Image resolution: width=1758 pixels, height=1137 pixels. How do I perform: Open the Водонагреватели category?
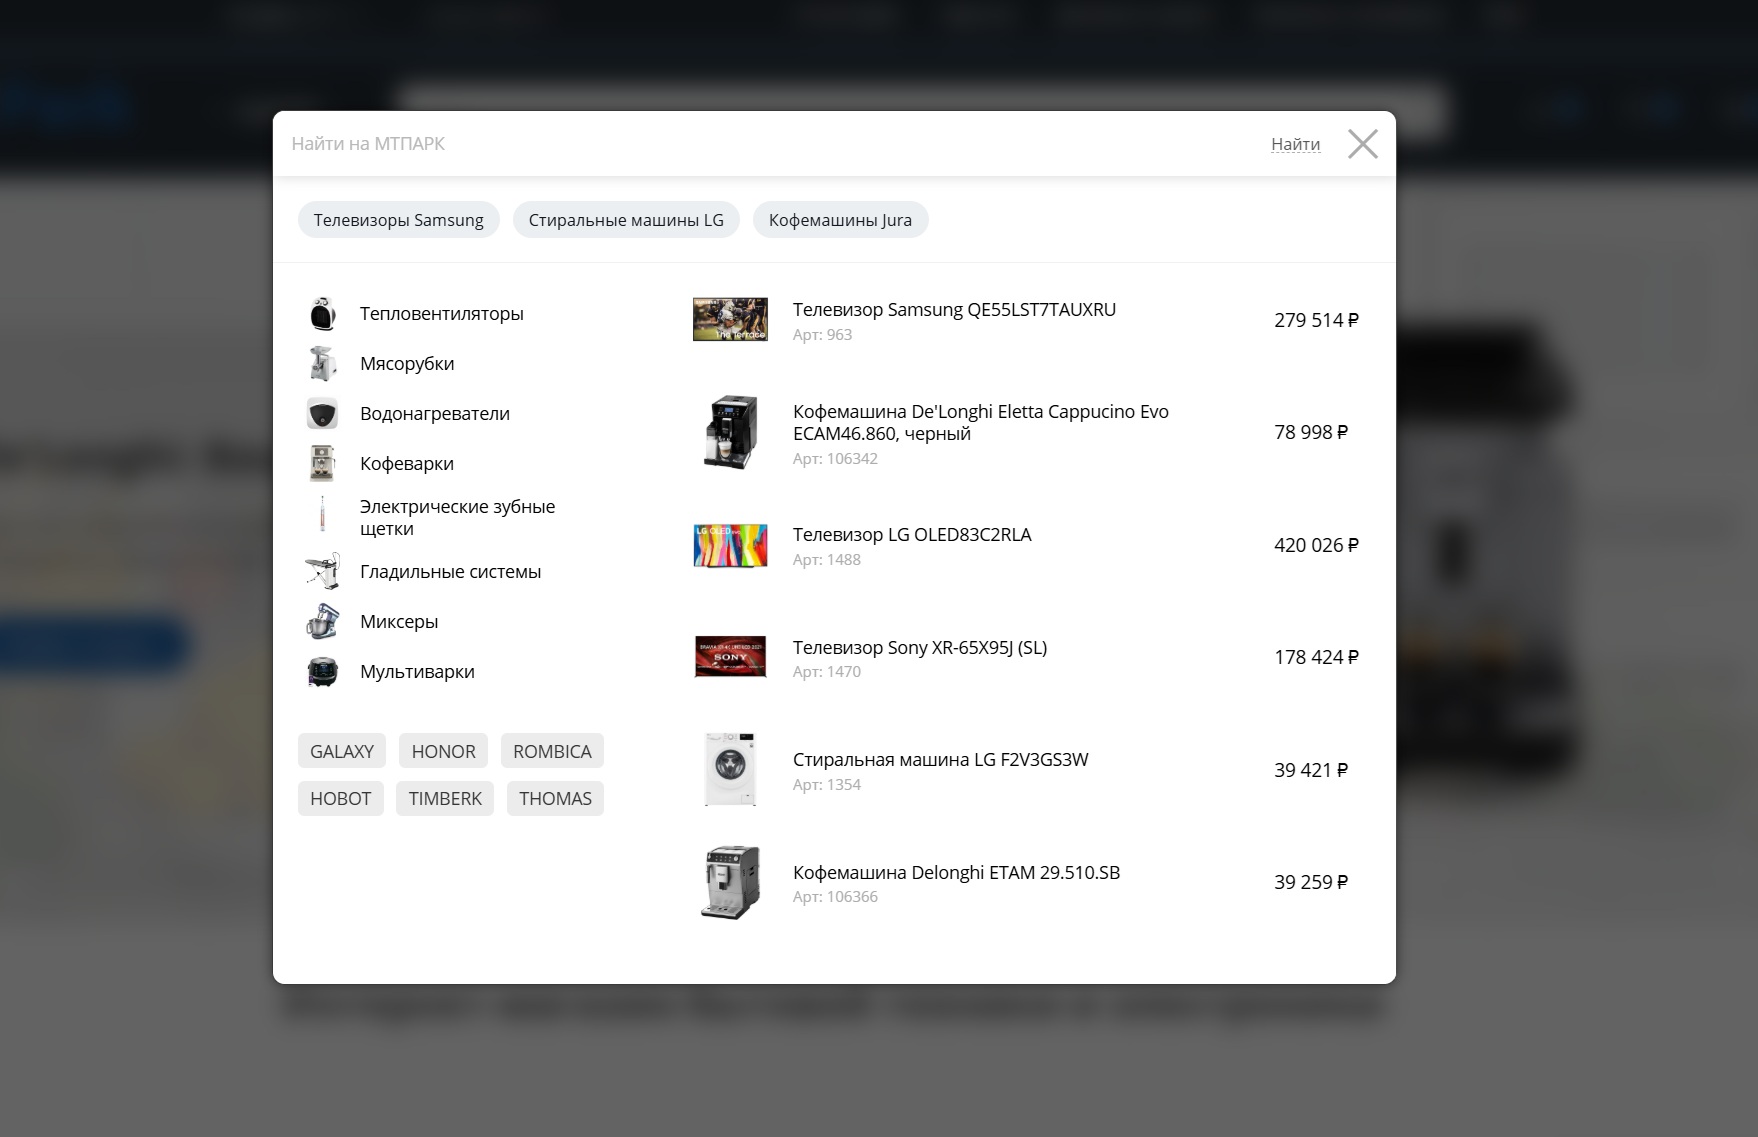435,414
